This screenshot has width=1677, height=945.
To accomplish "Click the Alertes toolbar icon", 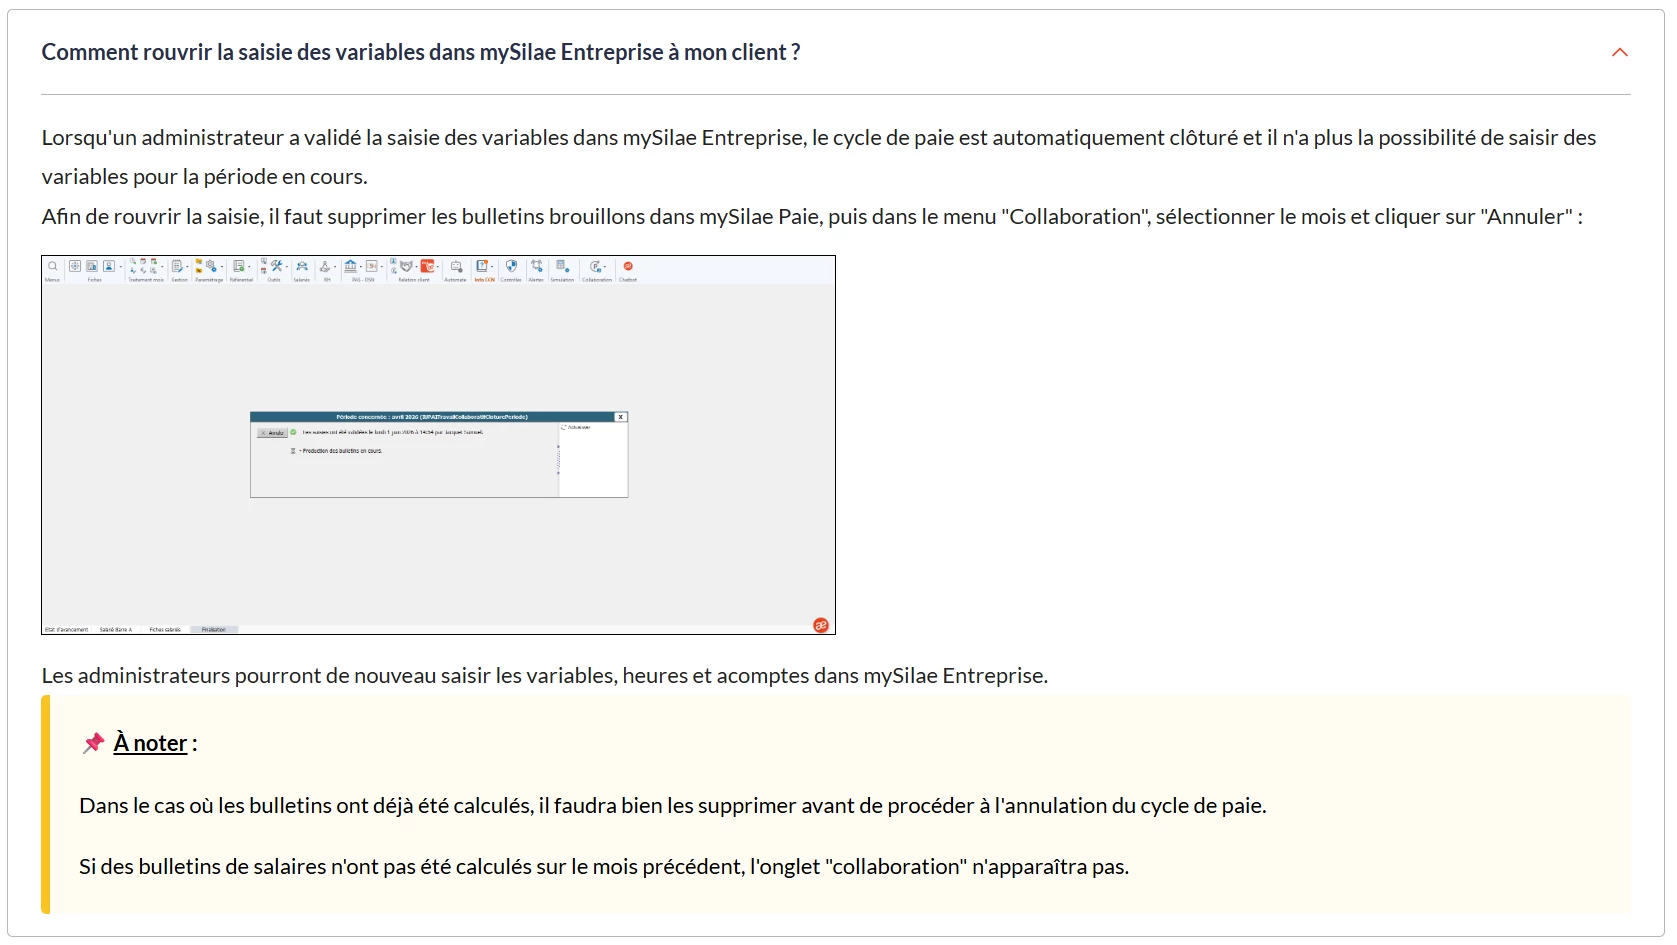I will pyautogui.click(x=537, y=266).
